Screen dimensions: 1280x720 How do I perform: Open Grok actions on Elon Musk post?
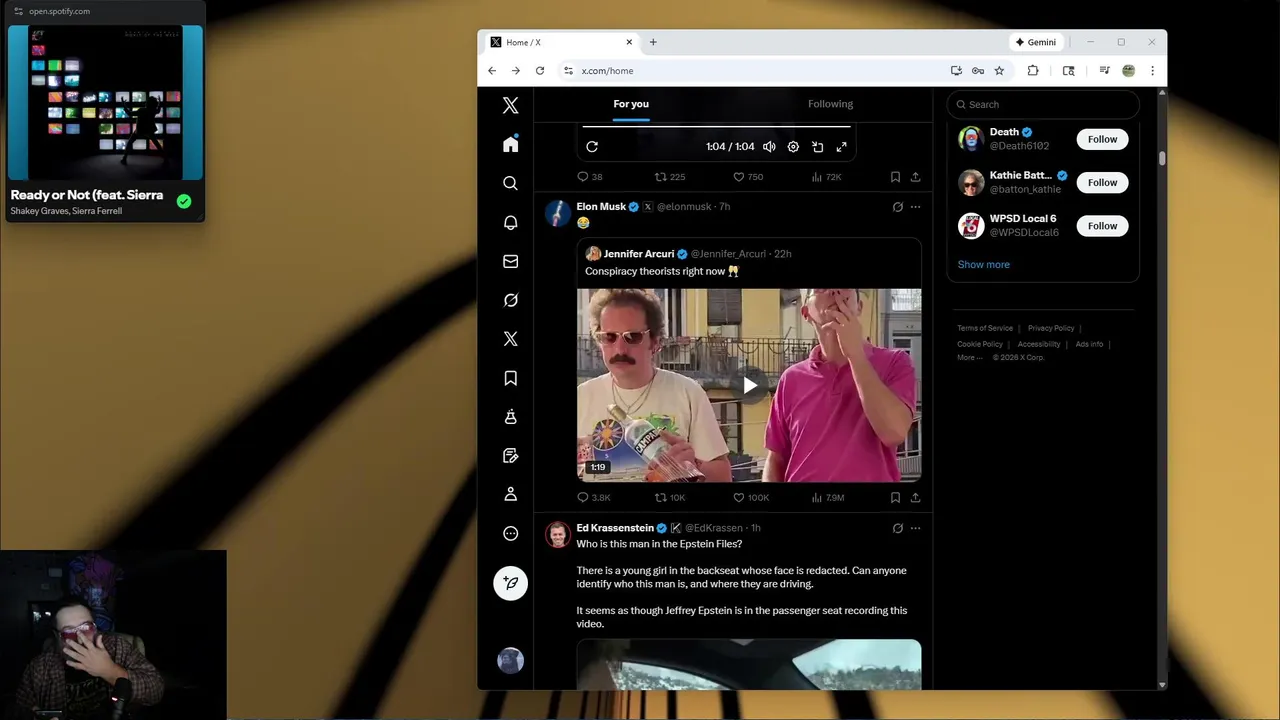(897, 207)
